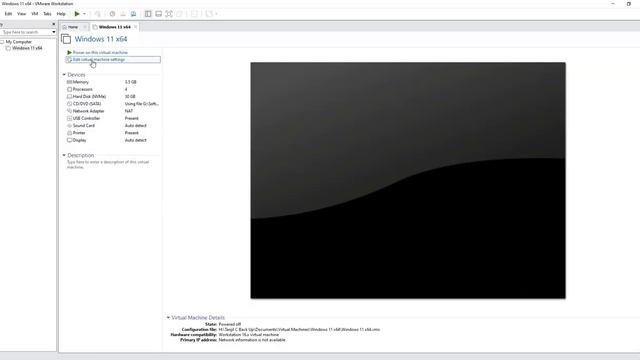640x360 pixels.
Task: Enter full screen mode via toolbar icon
Action: (169, 14)
